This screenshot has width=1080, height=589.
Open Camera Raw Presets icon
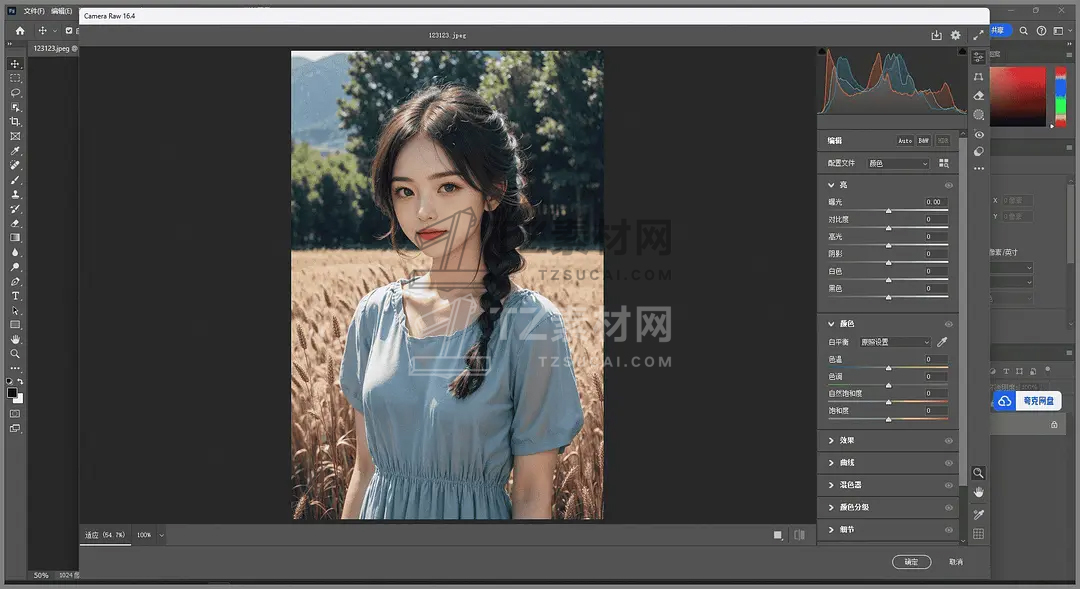pyautogui.click(x=978, y=151)
